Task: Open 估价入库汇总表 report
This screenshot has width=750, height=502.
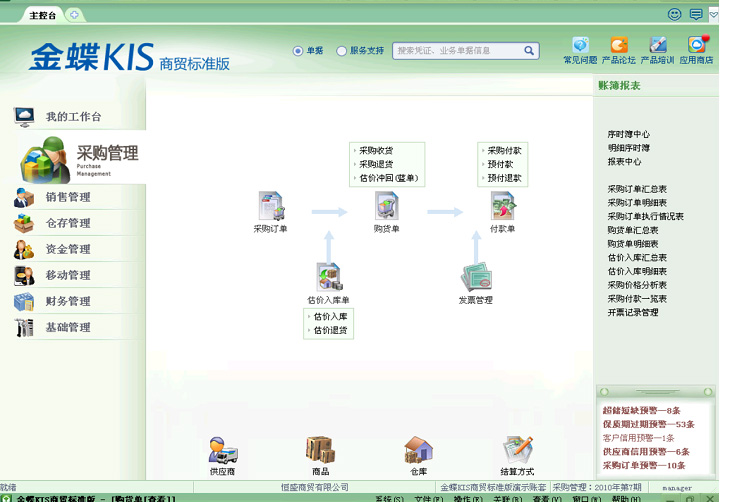Action: click(x=637, y=258)
